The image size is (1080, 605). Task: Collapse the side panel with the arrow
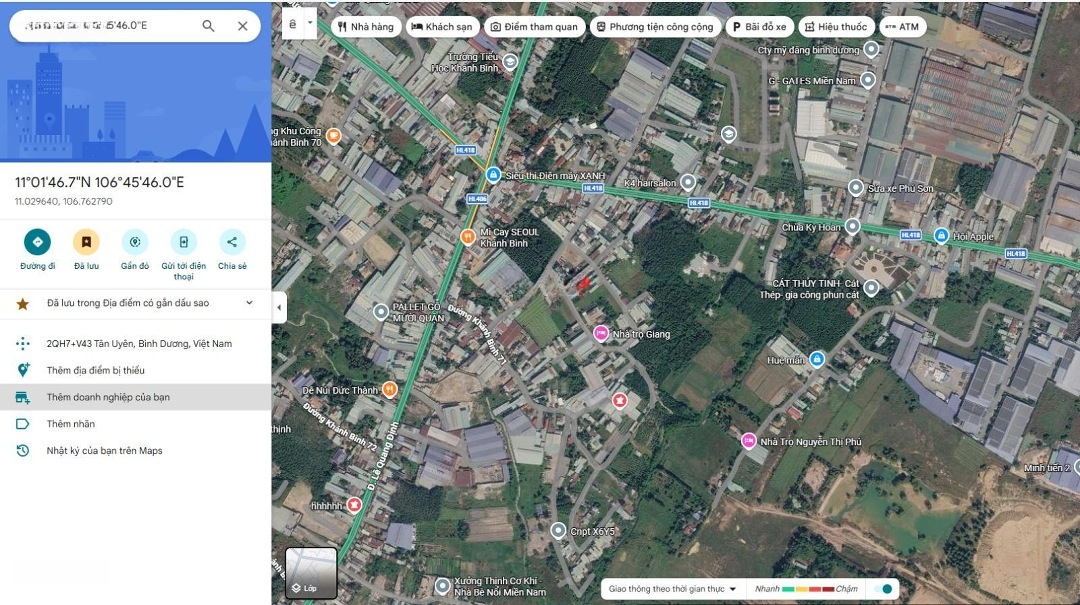279,307
